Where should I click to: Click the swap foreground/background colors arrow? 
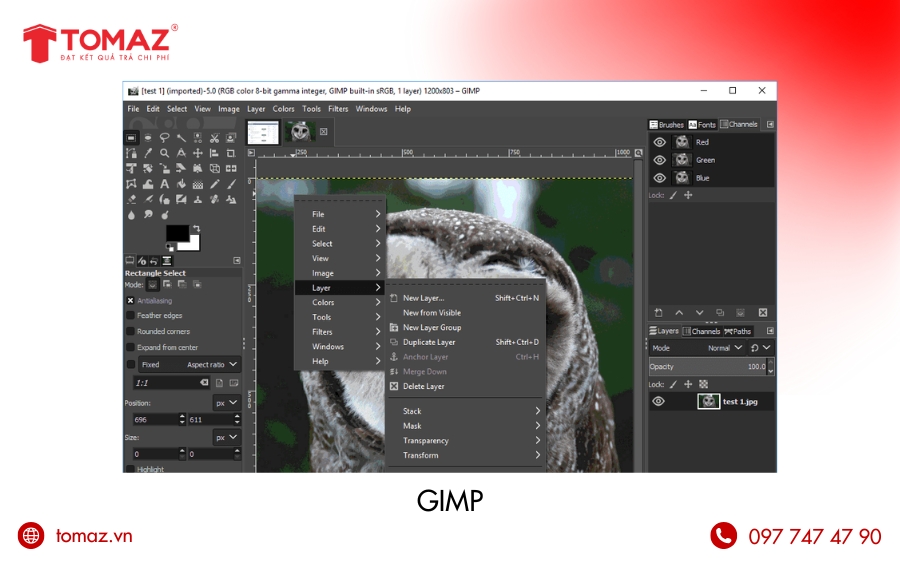pyautogui.click(x=197, y=229)
